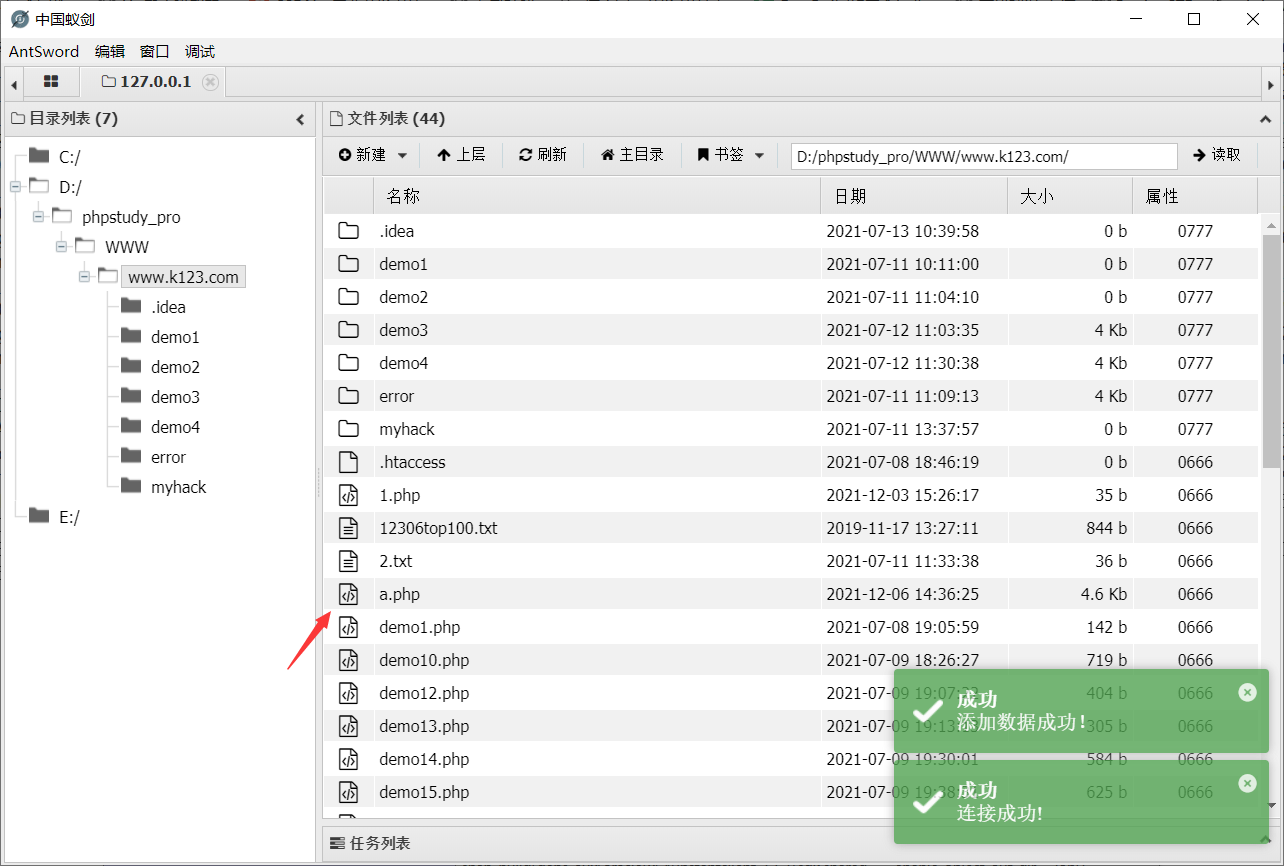
Task: Click date 2021-12-03 15:26:17 of 1.php
Action: (x=902, y=495)
